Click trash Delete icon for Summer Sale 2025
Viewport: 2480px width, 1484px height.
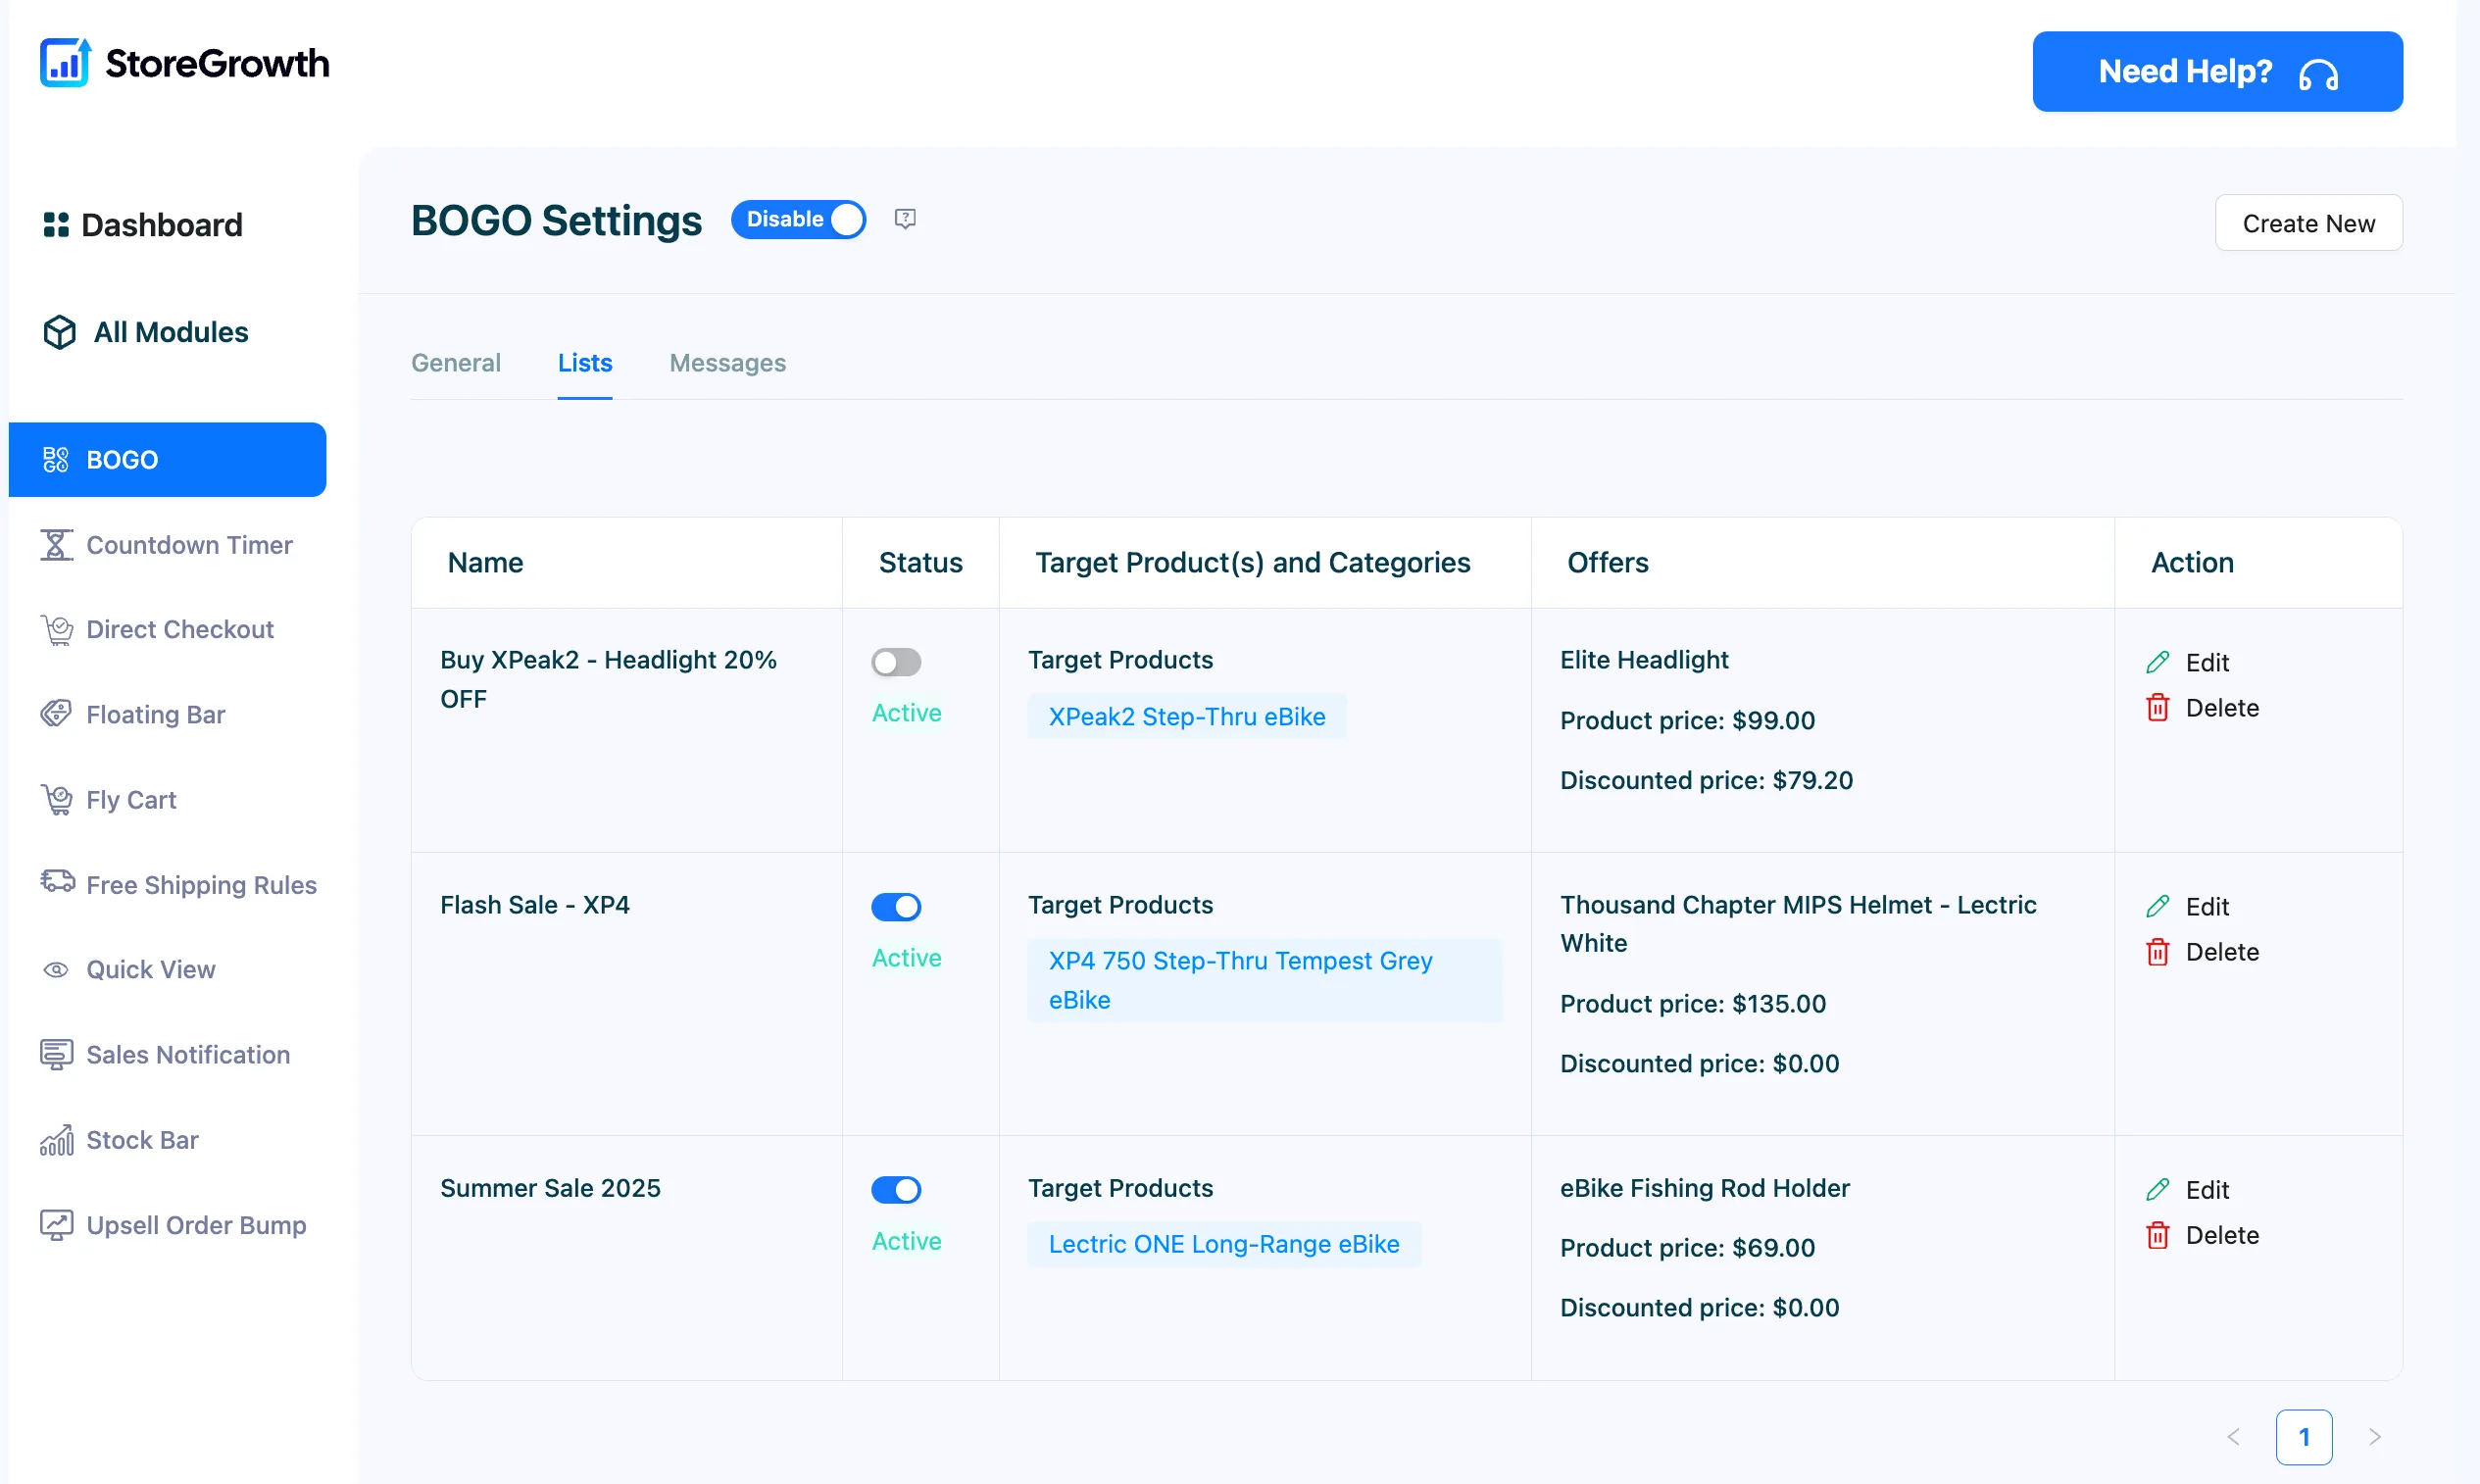point(2158,1235)
